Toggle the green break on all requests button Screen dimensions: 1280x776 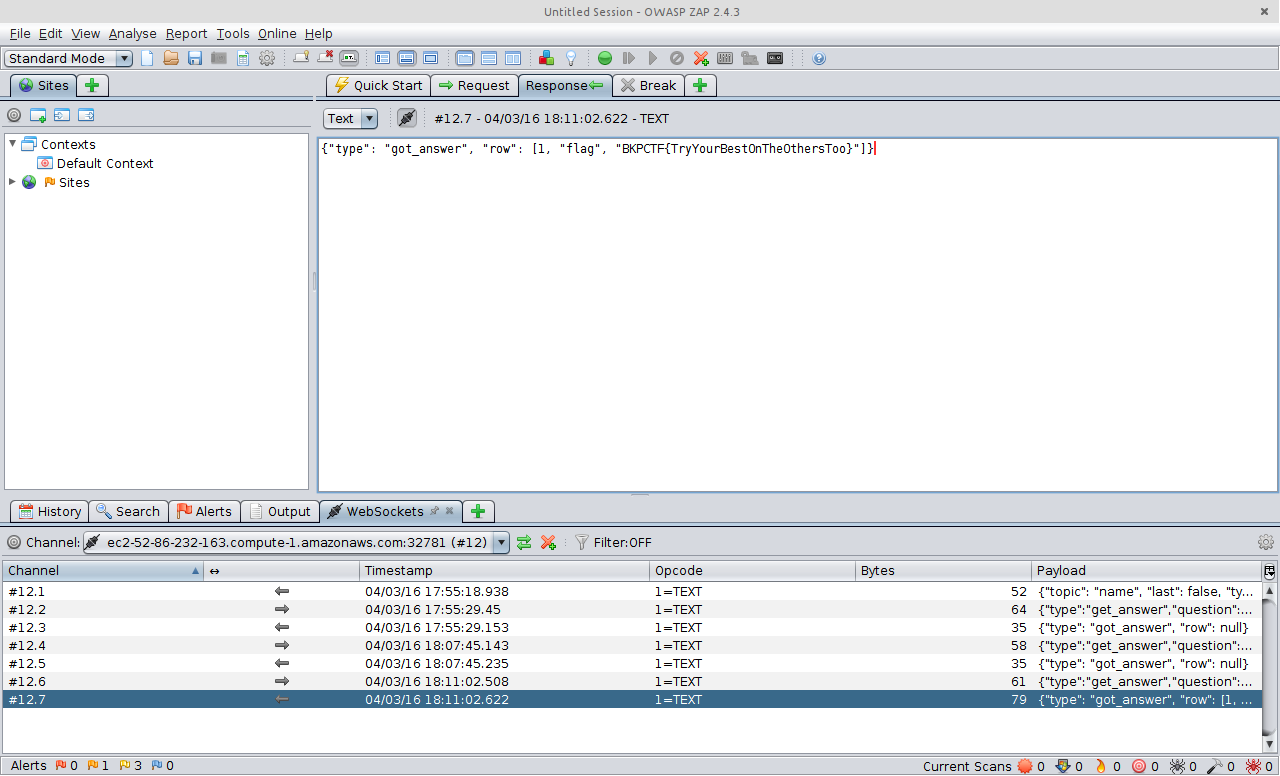(x=605, y=58)
